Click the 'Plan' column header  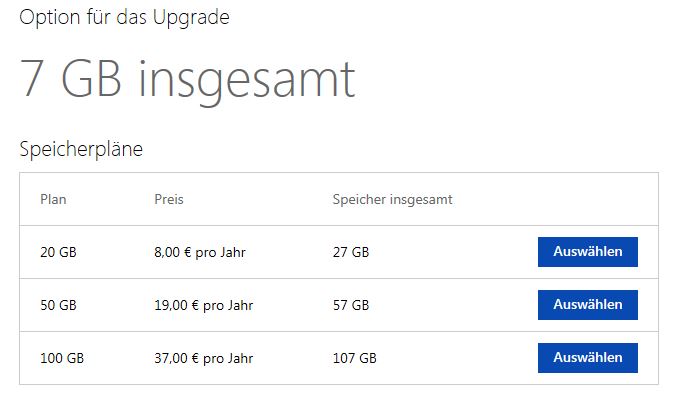pyautogui.click(x=52, y=199)
